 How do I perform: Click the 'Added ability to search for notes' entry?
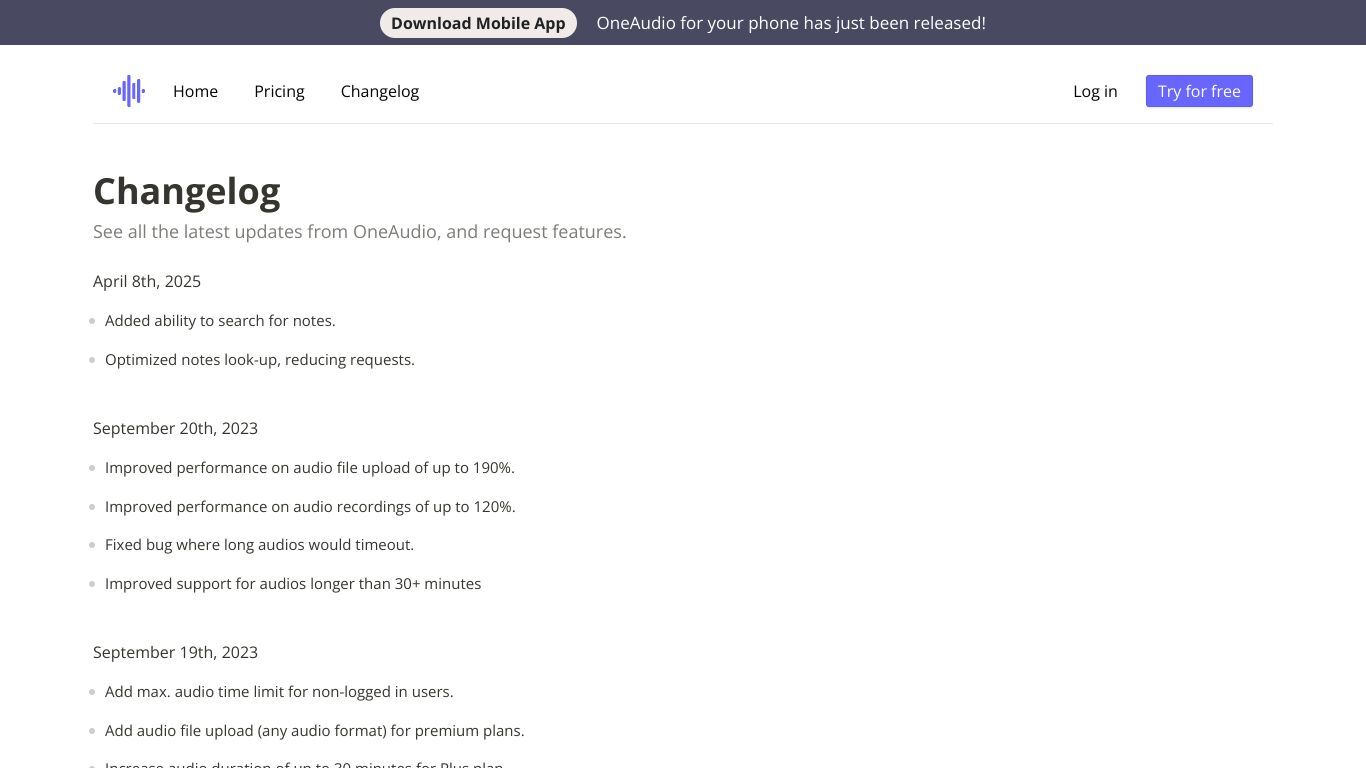tap(220, 321)
